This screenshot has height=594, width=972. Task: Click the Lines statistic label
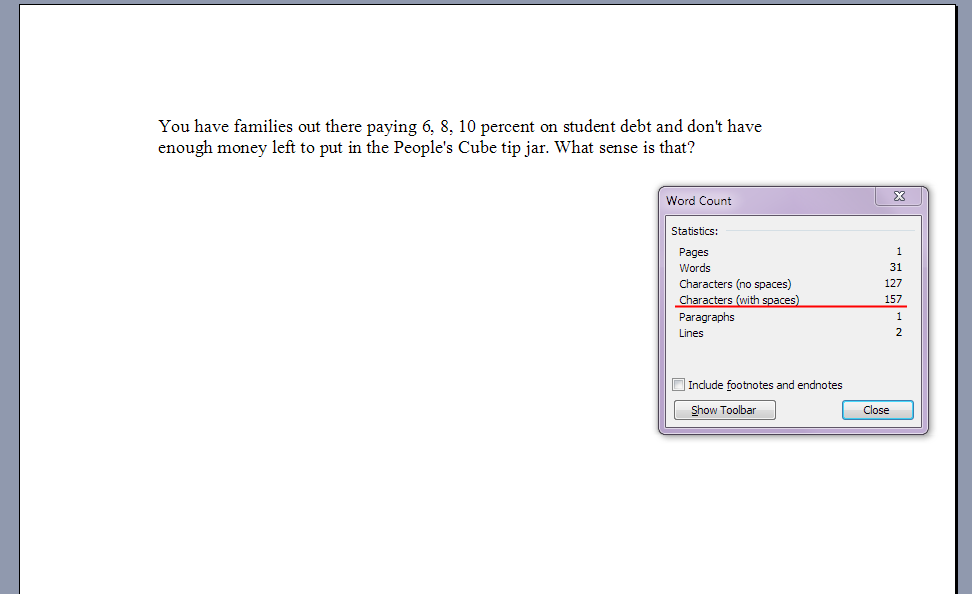point(691,333)
